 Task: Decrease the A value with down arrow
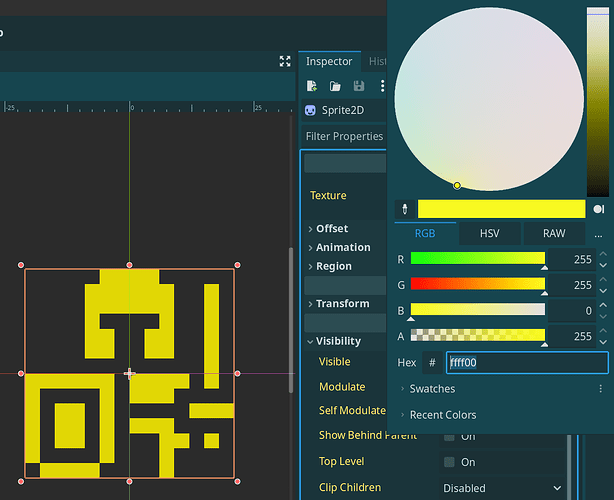point(603,342)
